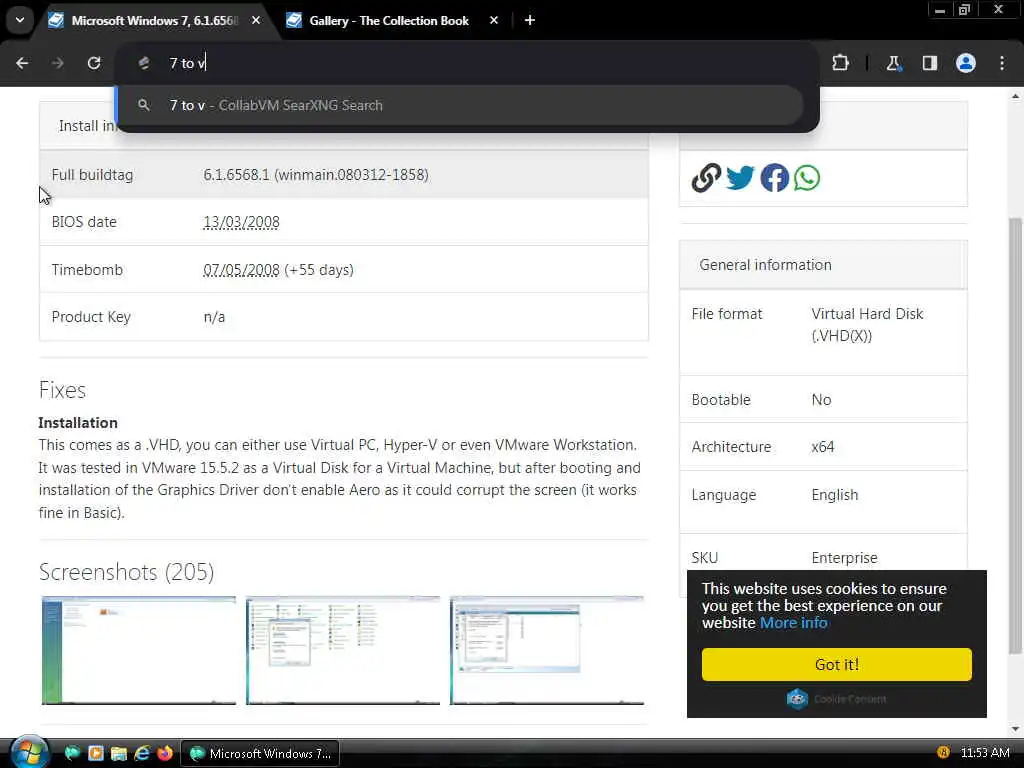Click the Timebomb date 07/05/2008
The height and width of the screenshot is (768, 1024).
pos(241,270)
